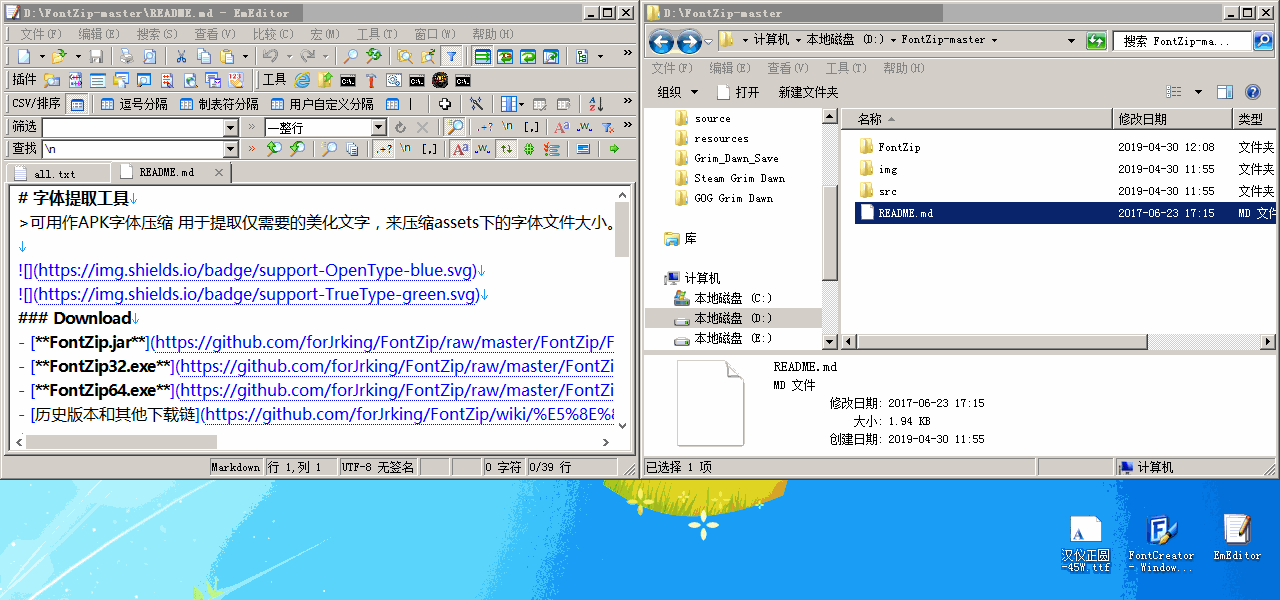Toggle Match Case Aa in the Find bar
The height and width of the screenshot is (600, 1280).
point(460,149)
